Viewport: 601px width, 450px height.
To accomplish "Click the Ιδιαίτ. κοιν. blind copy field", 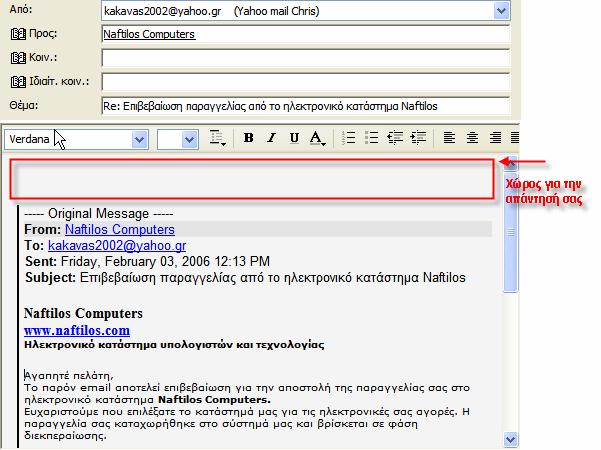I will point(306,82).
